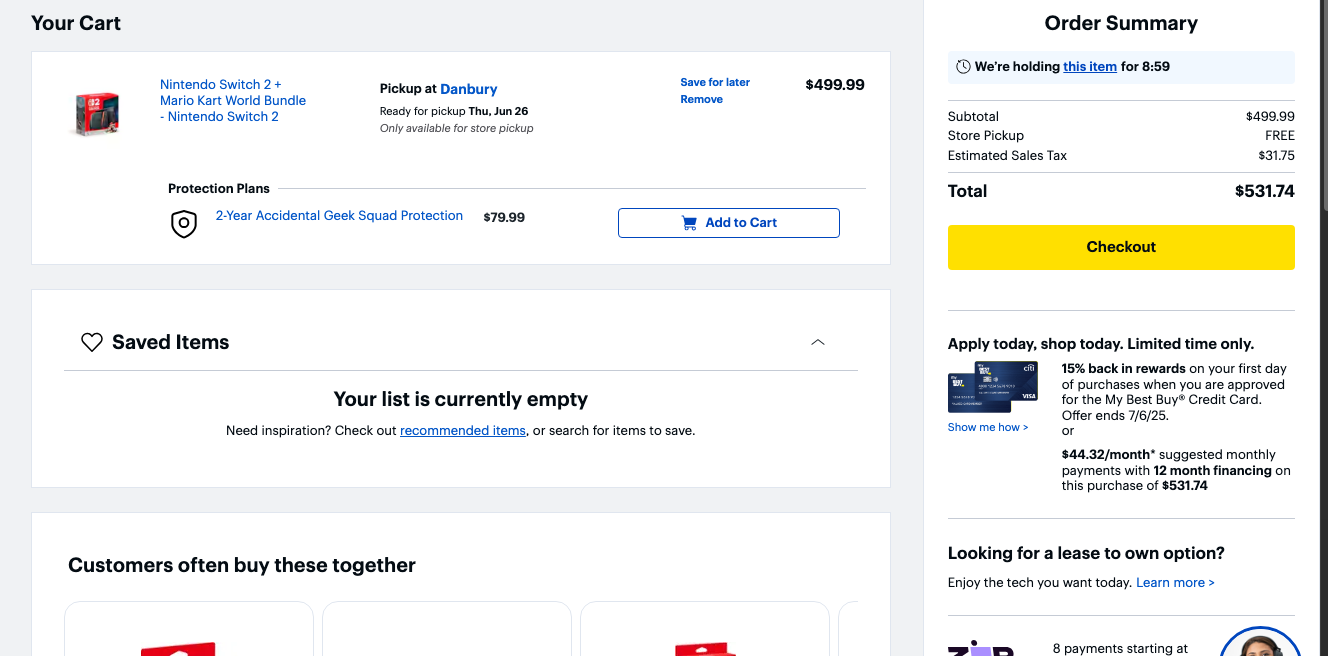
Task: Click the Zip payments logo
Action: coord(981,648)
